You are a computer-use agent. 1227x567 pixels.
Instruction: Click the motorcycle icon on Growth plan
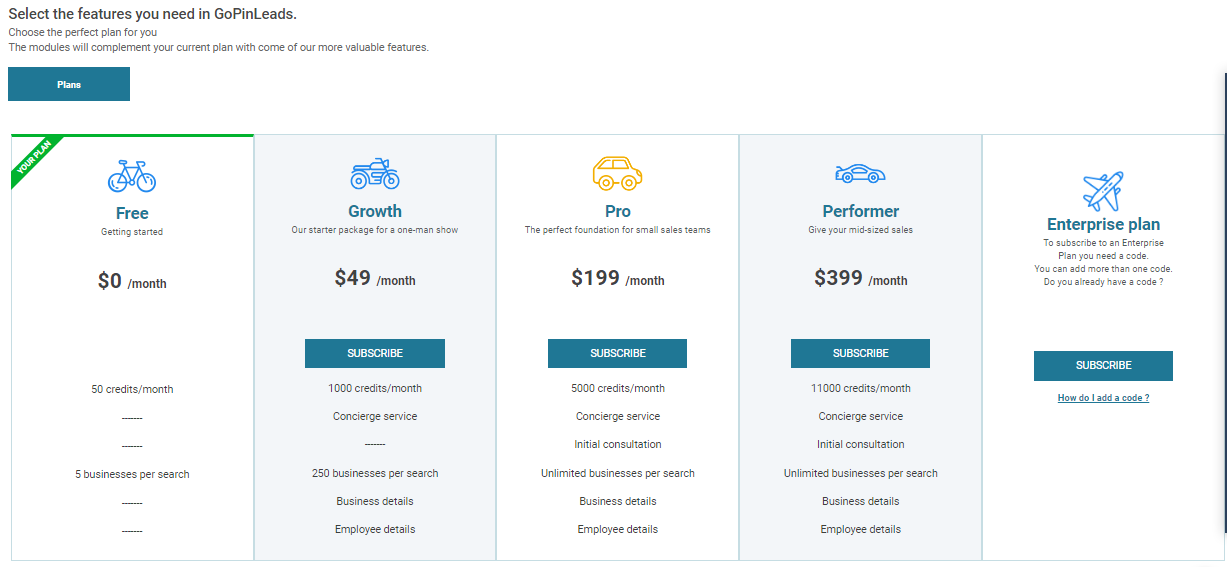point(375,173)
